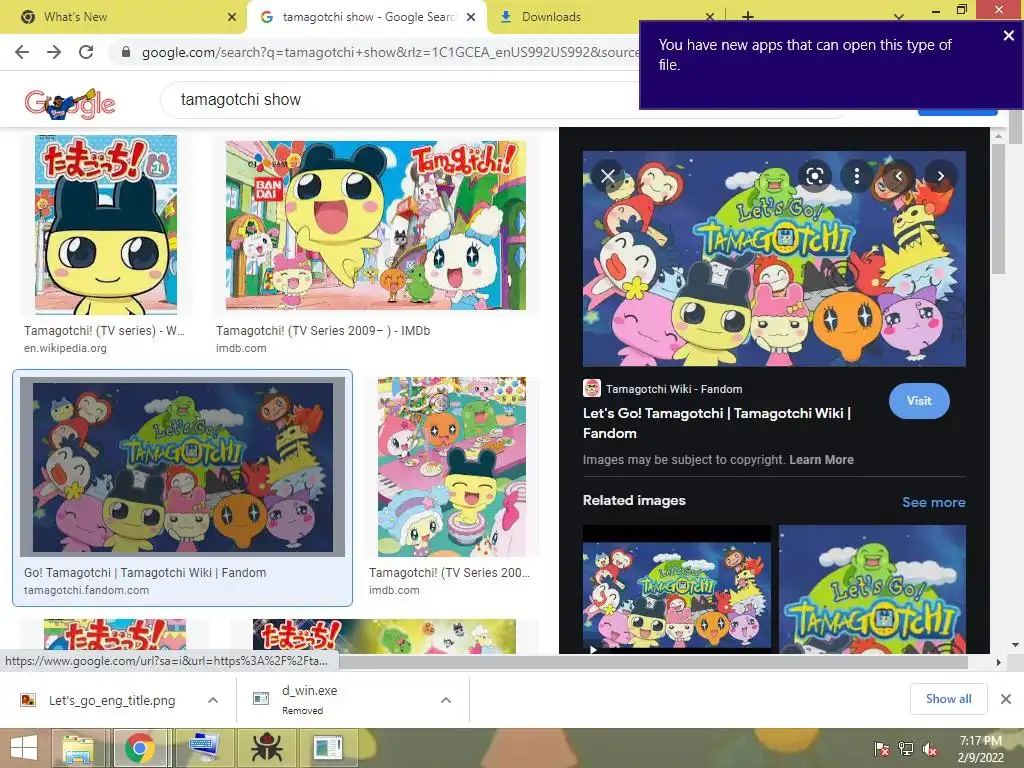Close the image preview panel
This screenshot has height=768, width=1024.
(607, 176)
